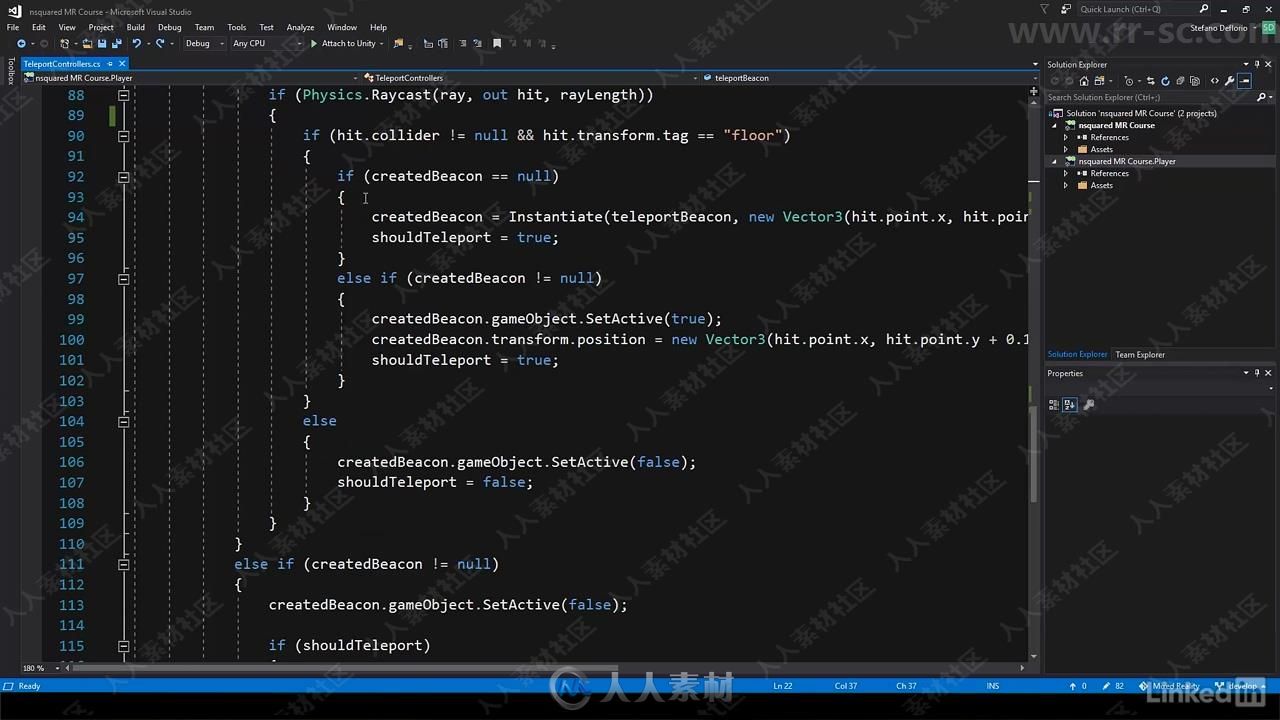Click the Uncomment Lines toolbar icon

click(477, 43)
